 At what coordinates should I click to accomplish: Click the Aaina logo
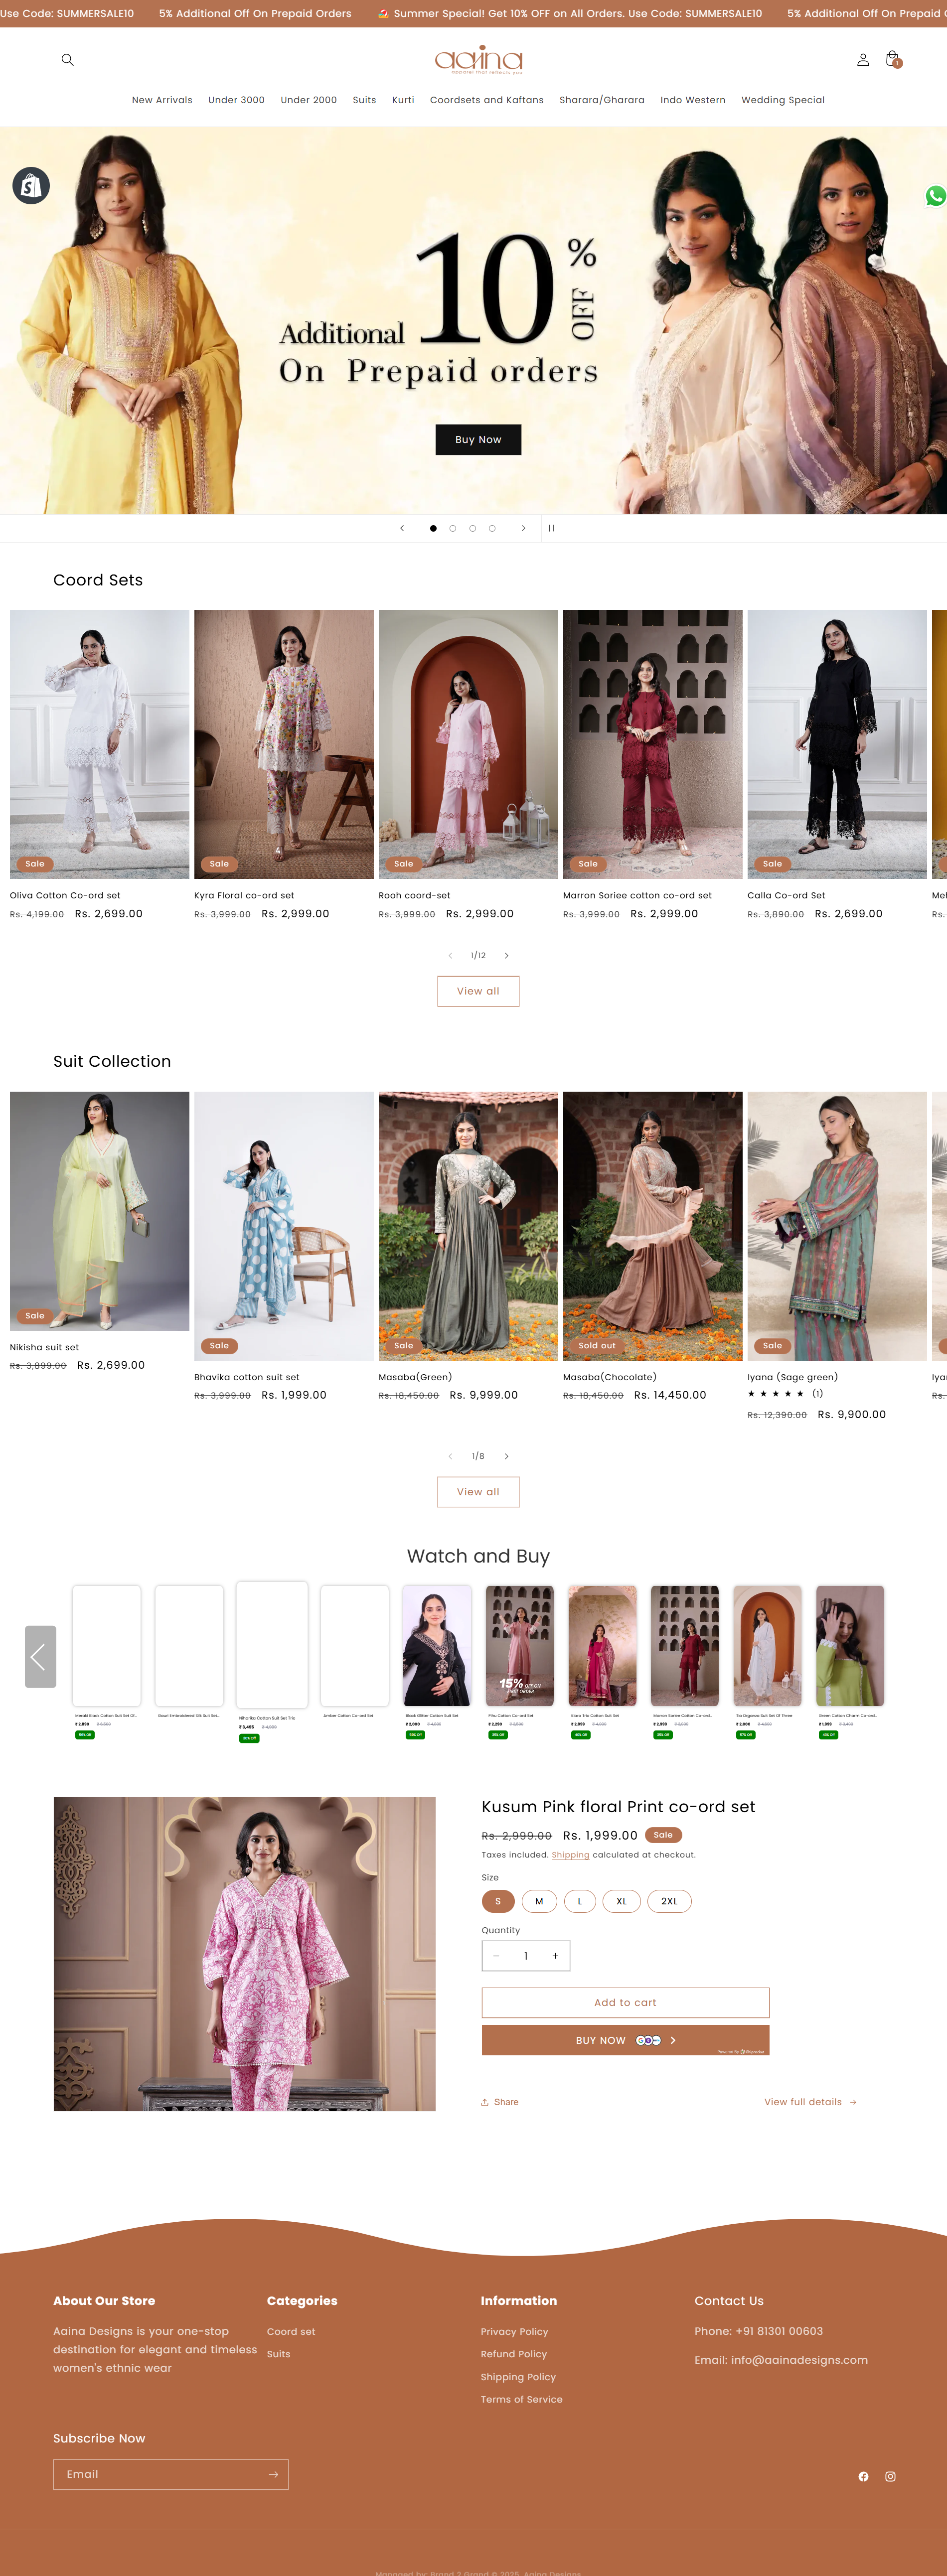pos(478,60)
